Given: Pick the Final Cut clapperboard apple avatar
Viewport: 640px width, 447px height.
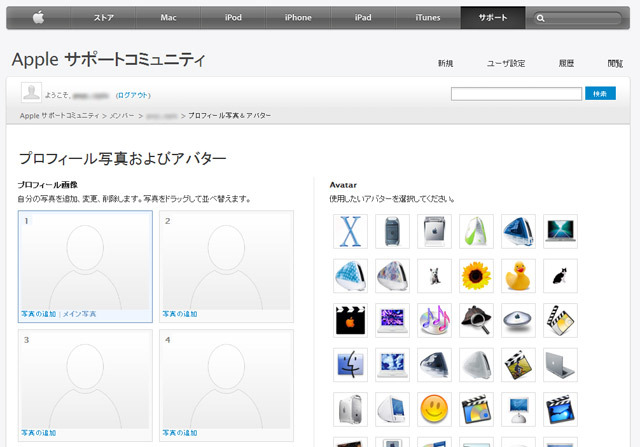Looking at the screenshot, I should click(350, 320).
